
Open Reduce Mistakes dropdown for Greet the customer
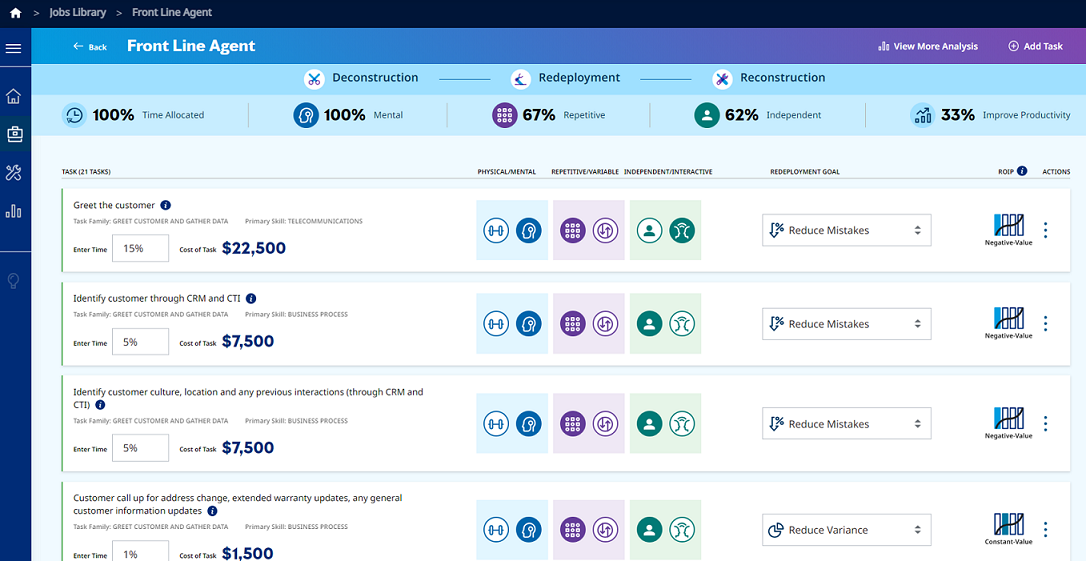click(846, 230)
